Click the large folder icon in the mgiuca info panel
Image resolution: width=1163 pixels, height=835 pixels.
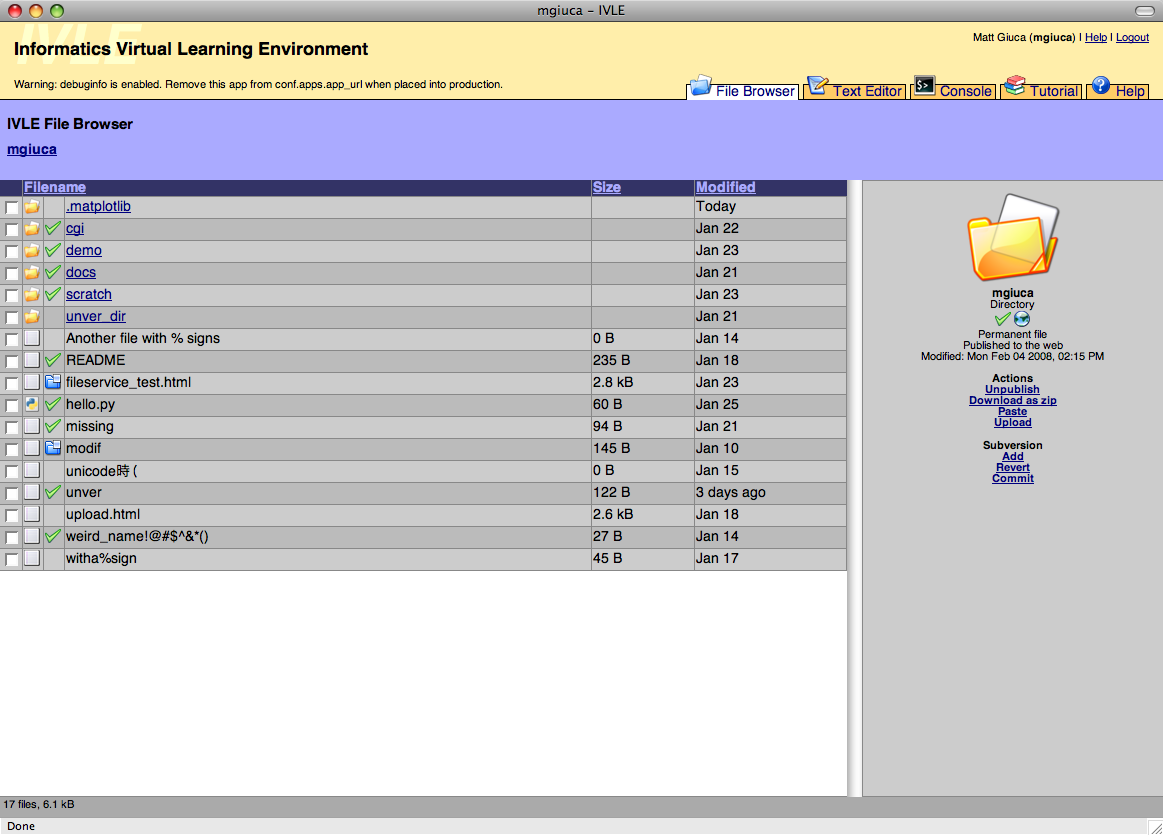coord(1013,237)
